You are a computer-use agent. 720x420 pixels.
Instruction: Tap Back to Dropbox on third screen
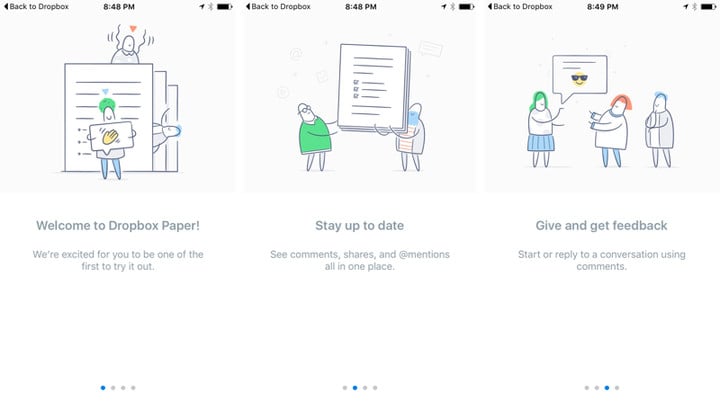[520, 7]
